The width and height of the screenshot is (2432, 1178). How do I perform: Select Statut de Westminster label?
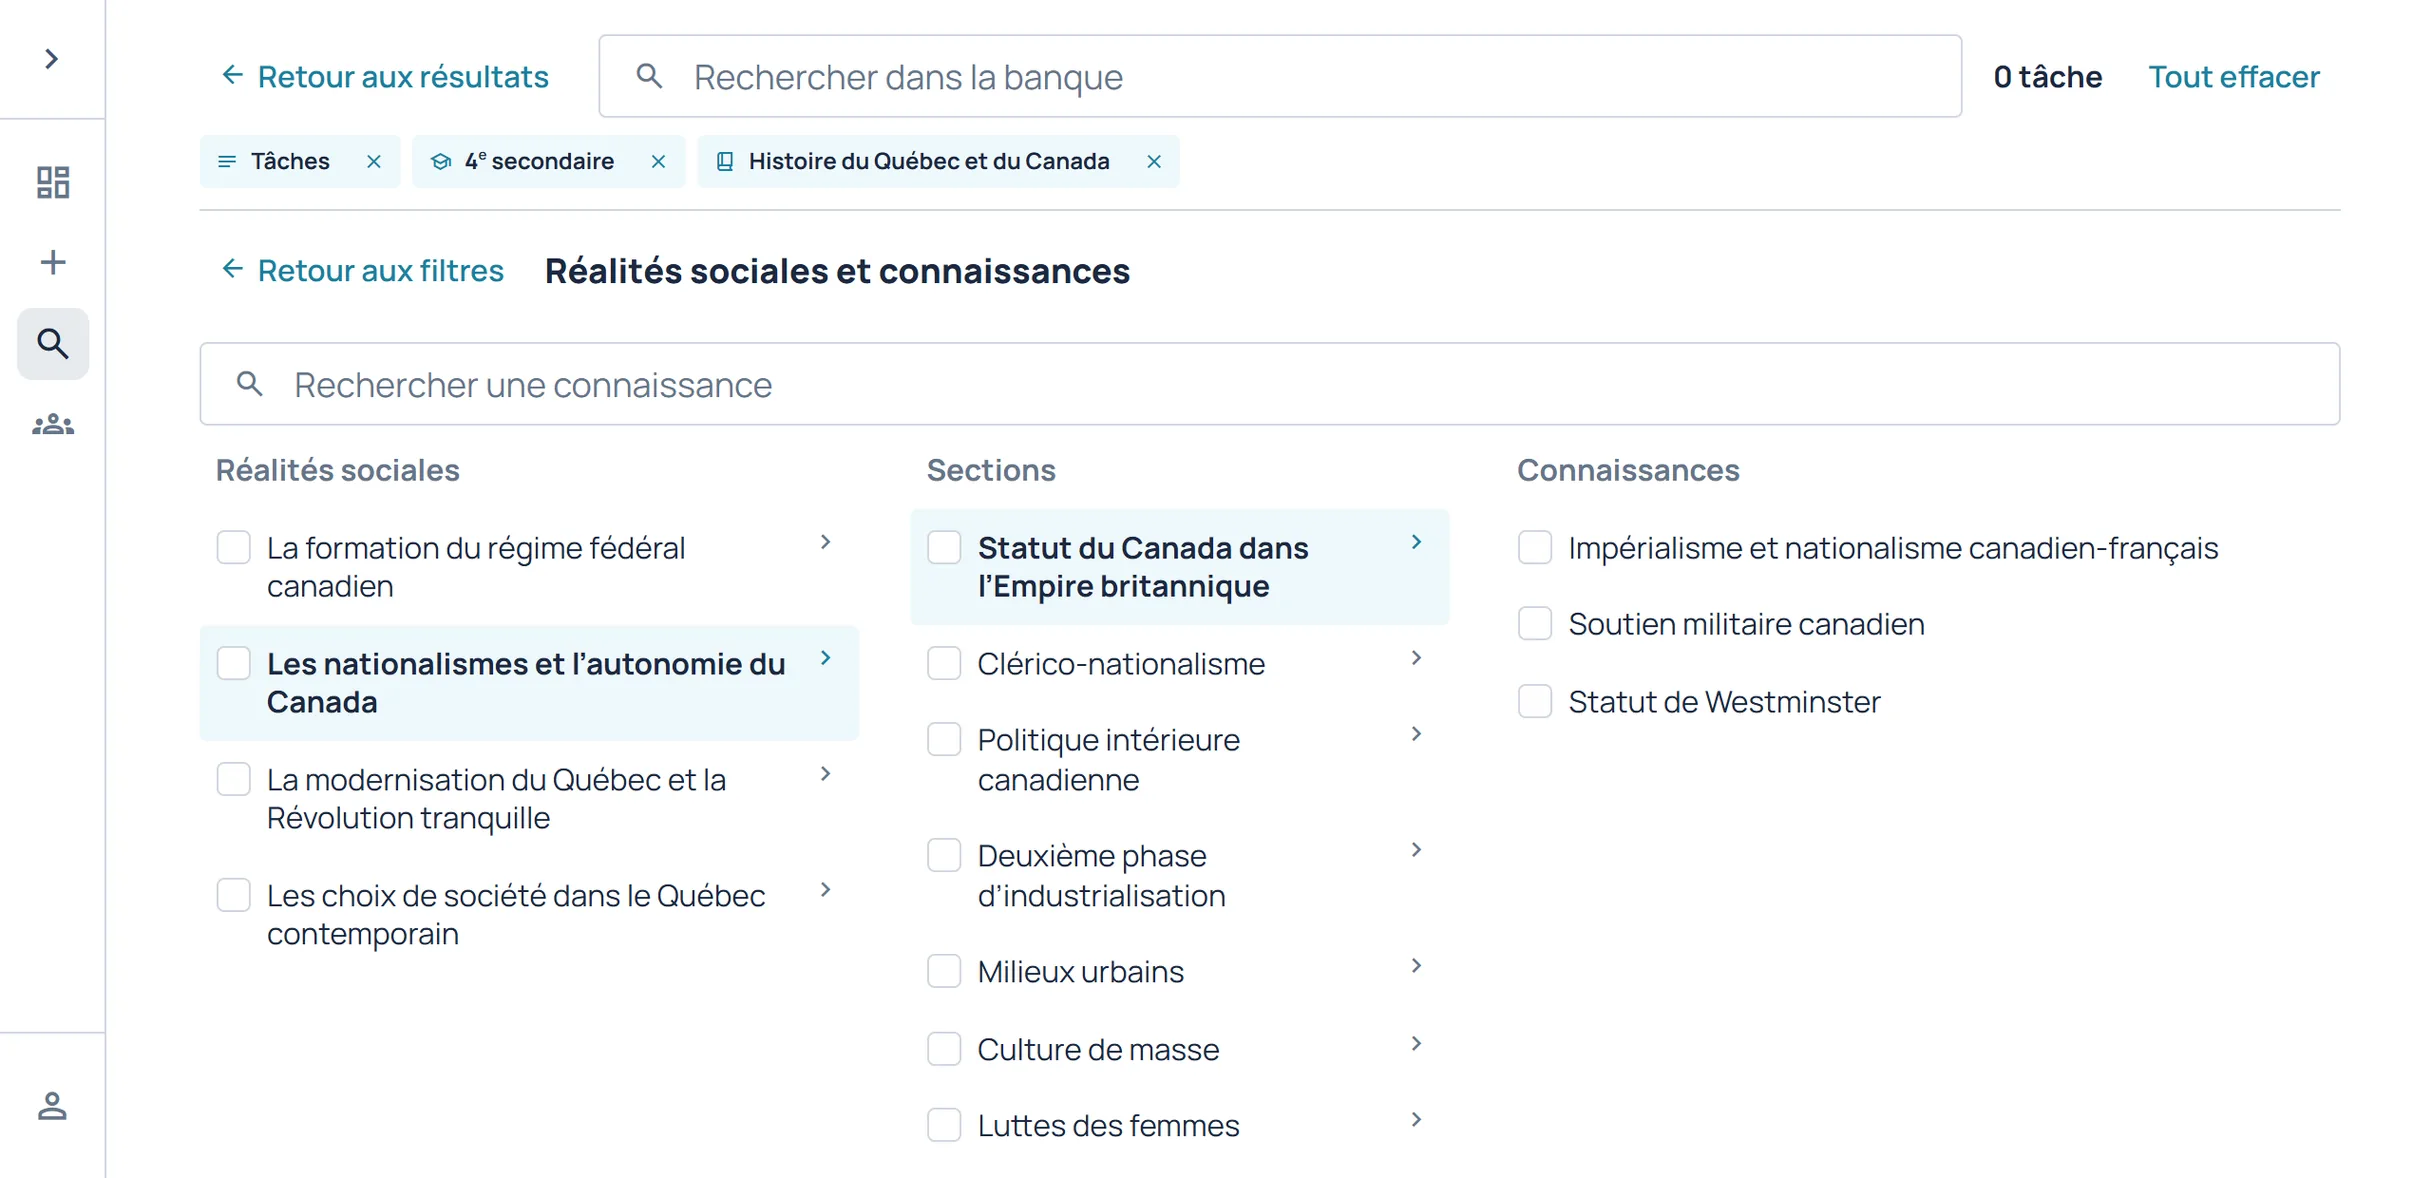tap(1724, 701)
